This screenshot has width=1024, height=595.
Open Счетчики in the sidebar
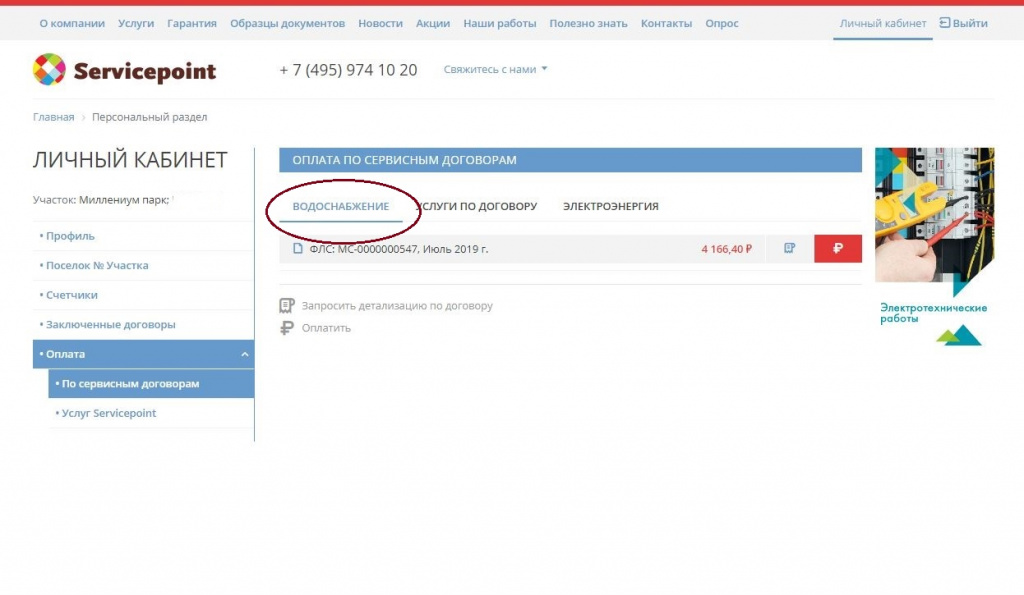(x=72, y=295)
